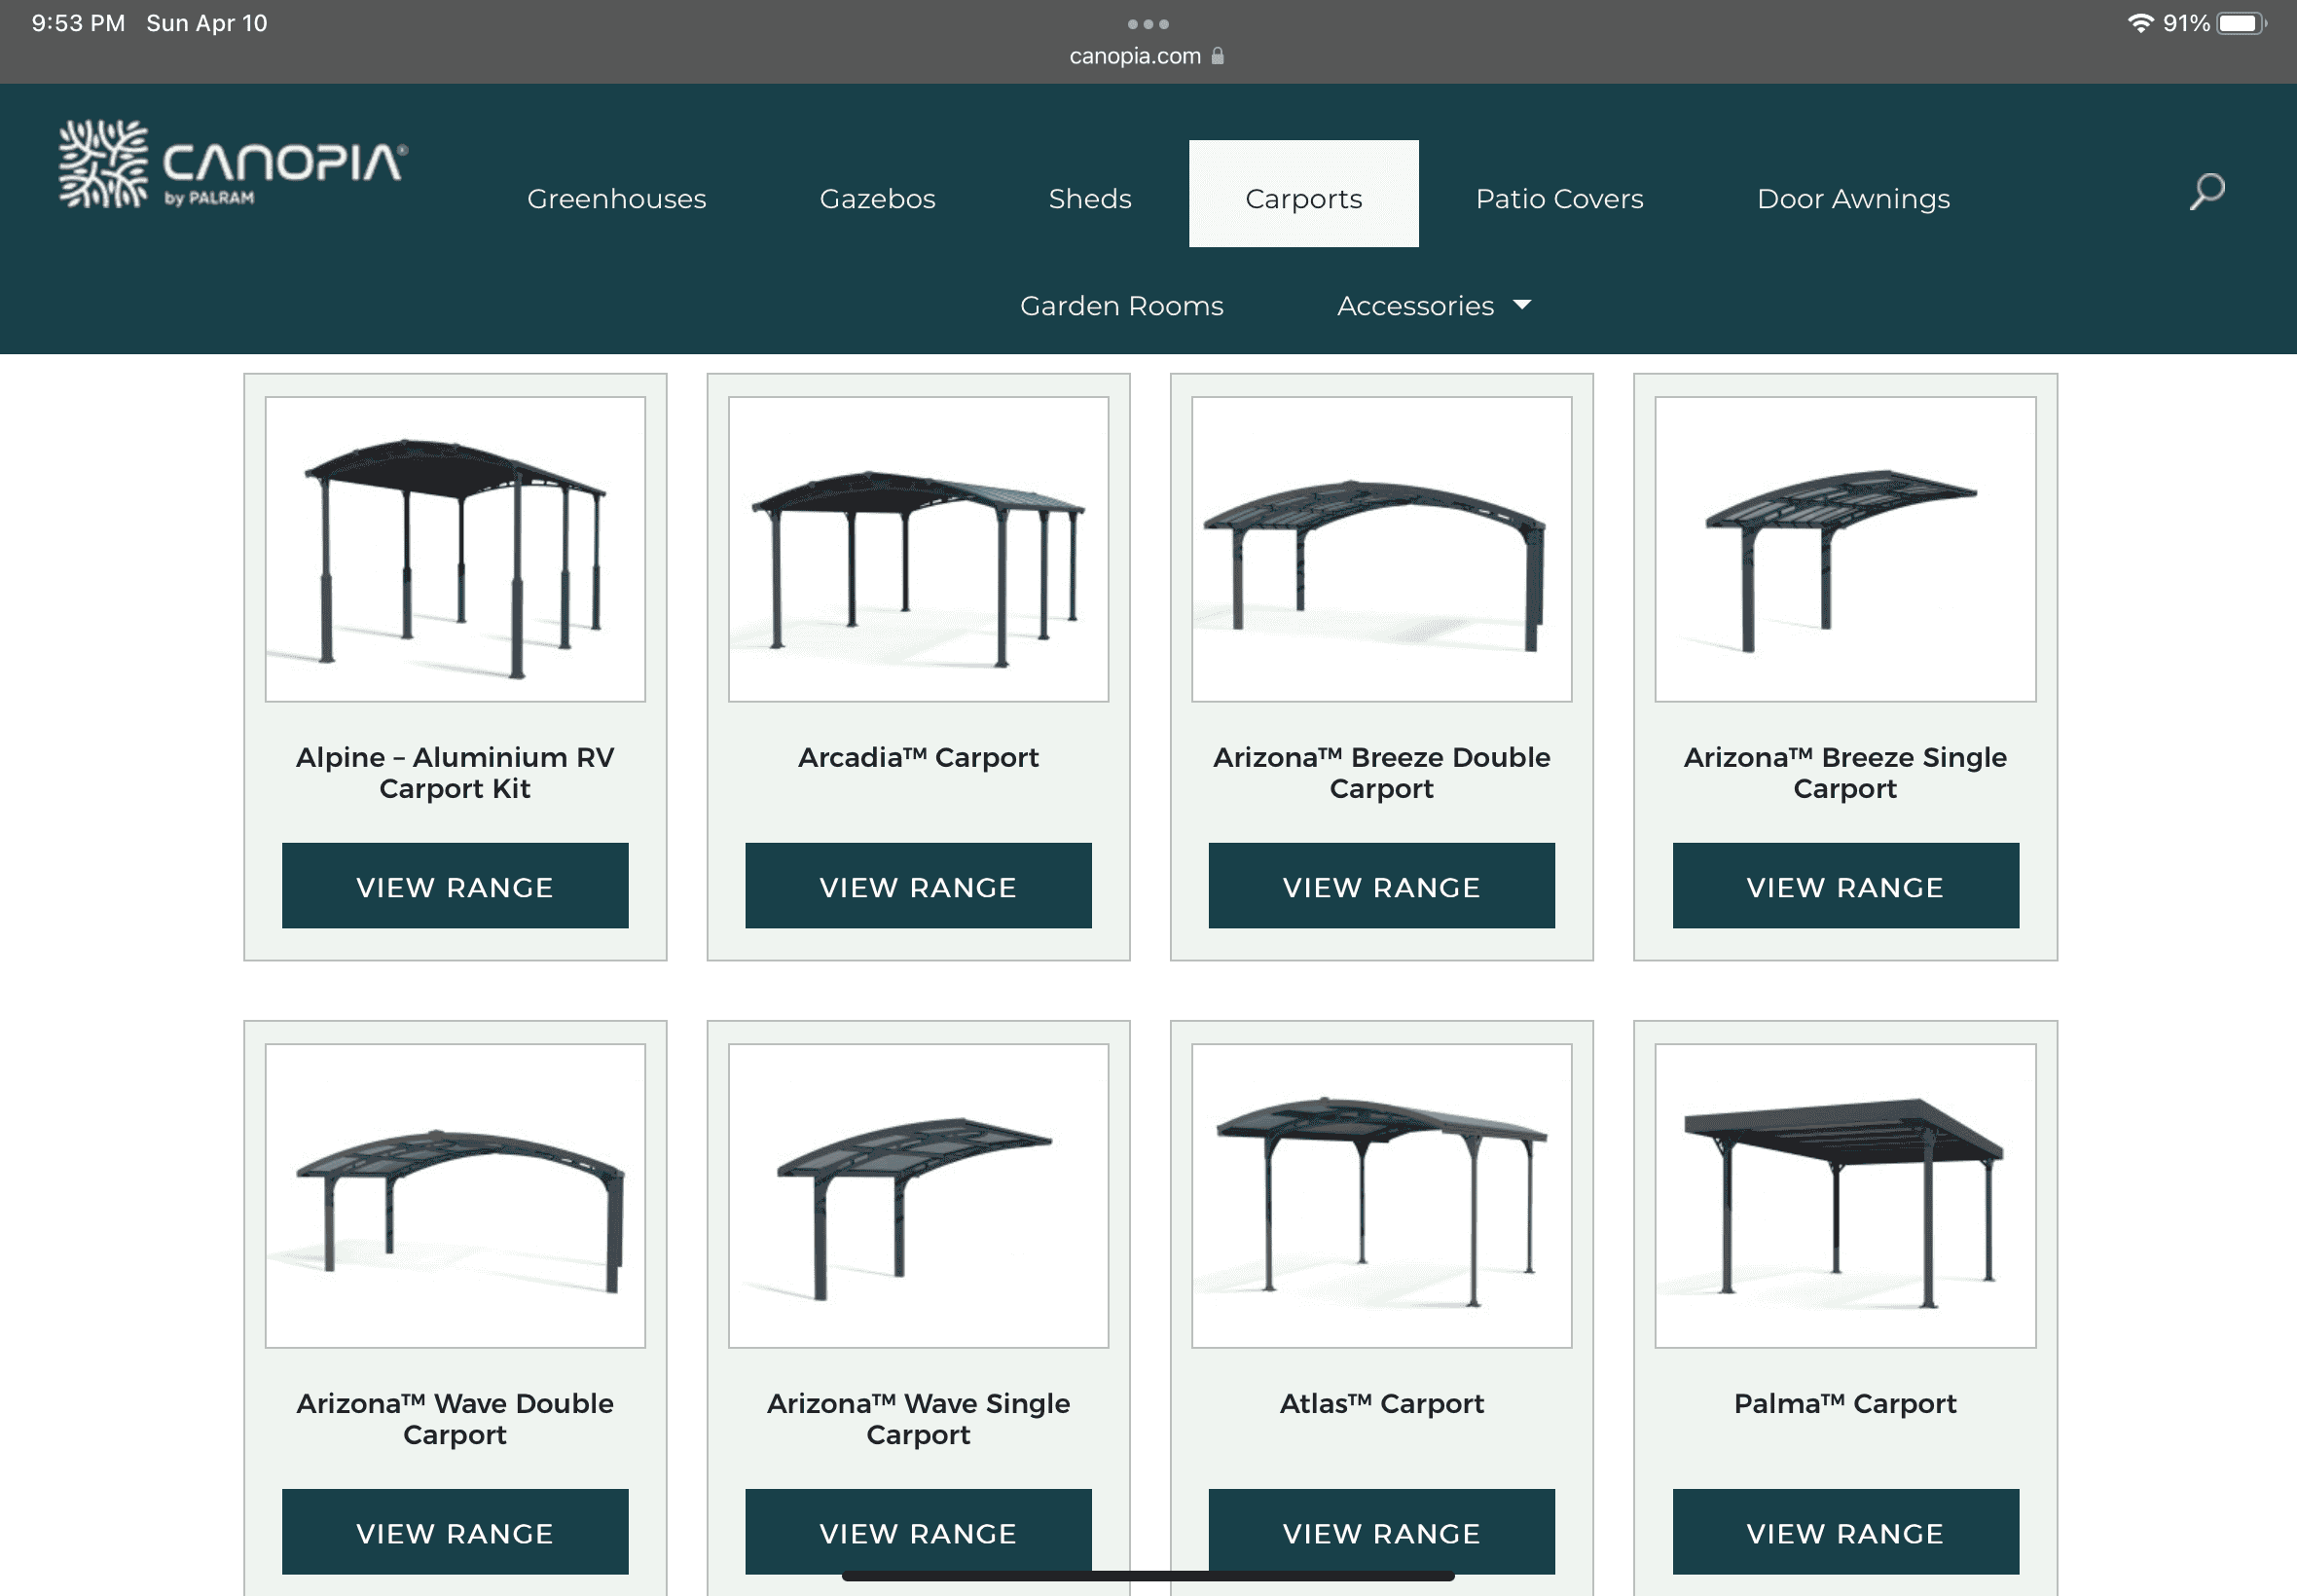Open the Atlas Carport product image

click(1381, 1196)
